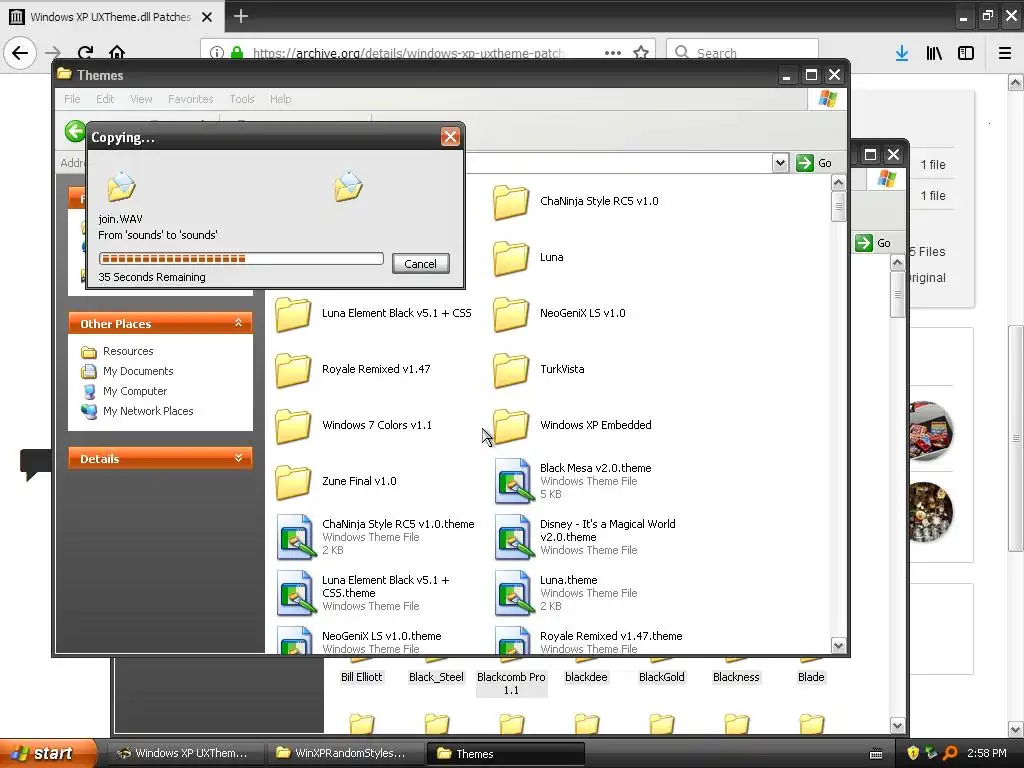Viewport: 1024px width, 768px height.
Task: Open the ChaNinja Style RC5 v1.0 folder icon
Action: point(511,202)
